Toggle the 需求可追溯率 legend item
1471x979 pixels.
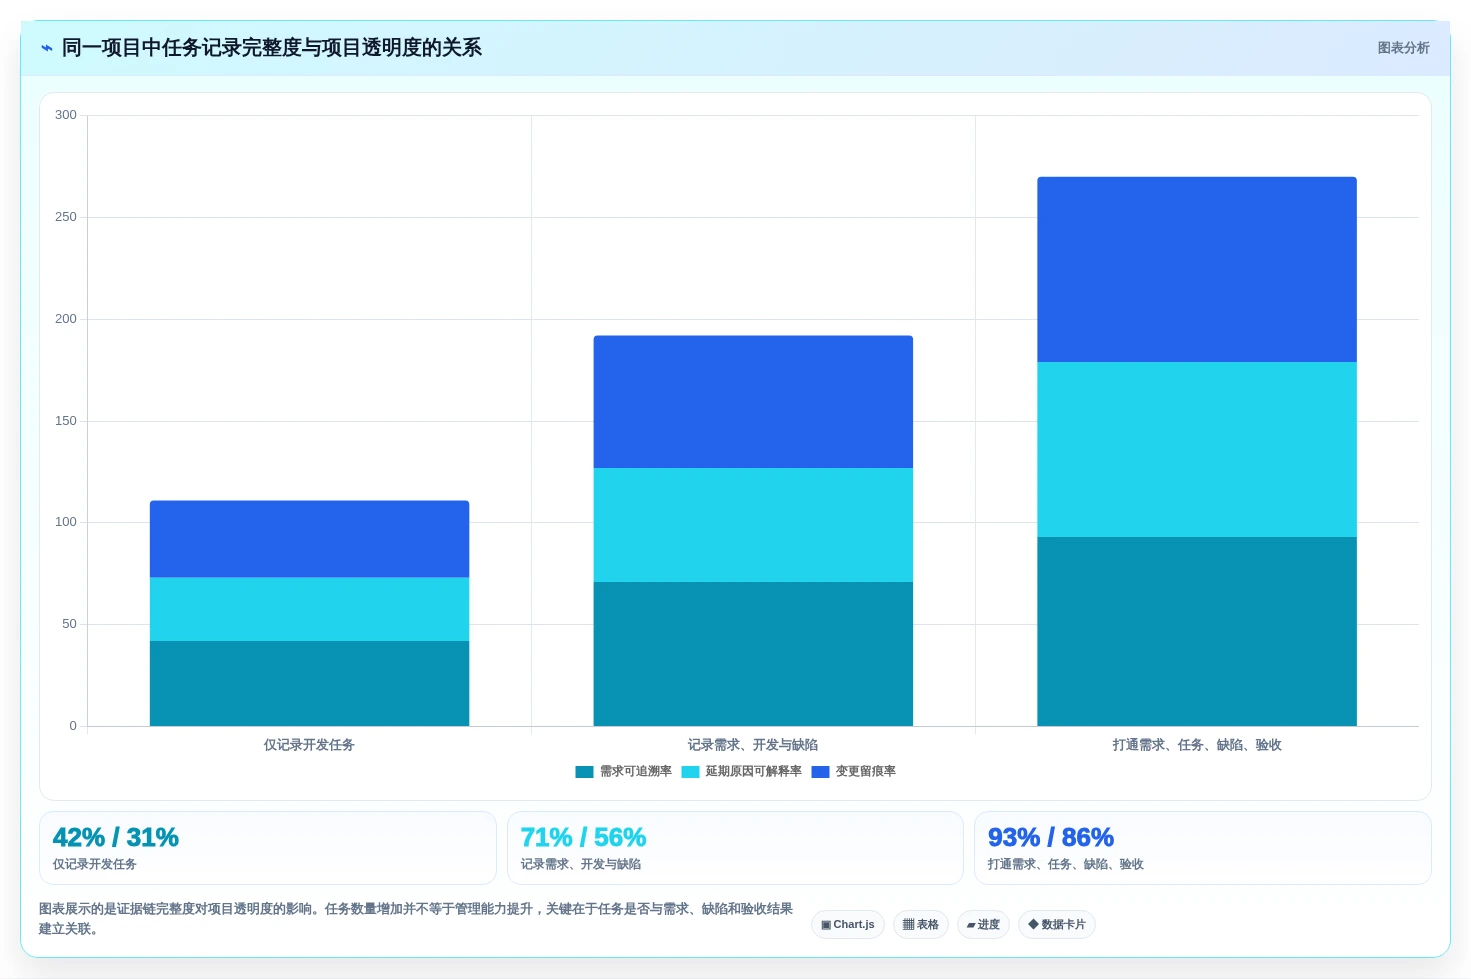click(624, 772)
